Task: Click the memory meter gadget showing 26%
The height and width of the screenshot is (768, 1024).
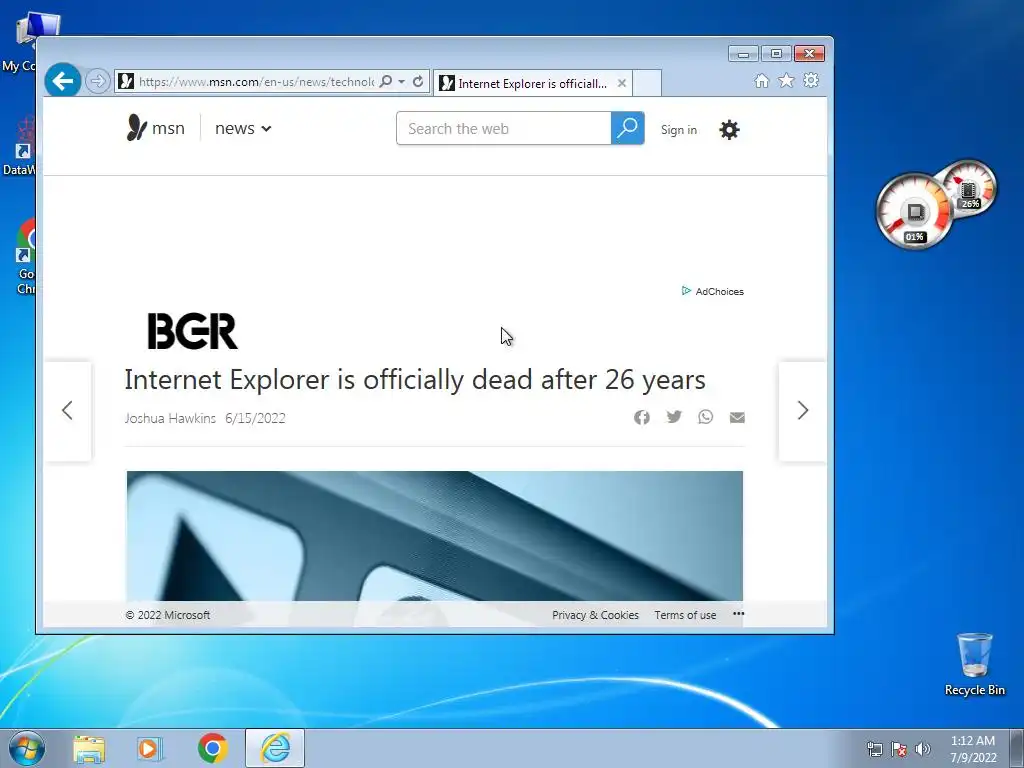Action: tap(969, 188)
